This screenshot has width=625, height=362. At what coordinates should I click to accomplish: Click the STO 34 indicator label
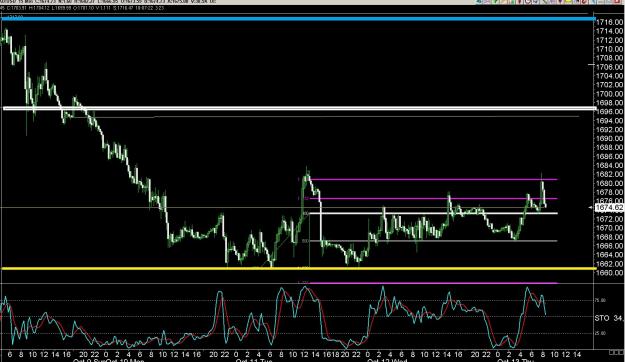tap(608, 318)
